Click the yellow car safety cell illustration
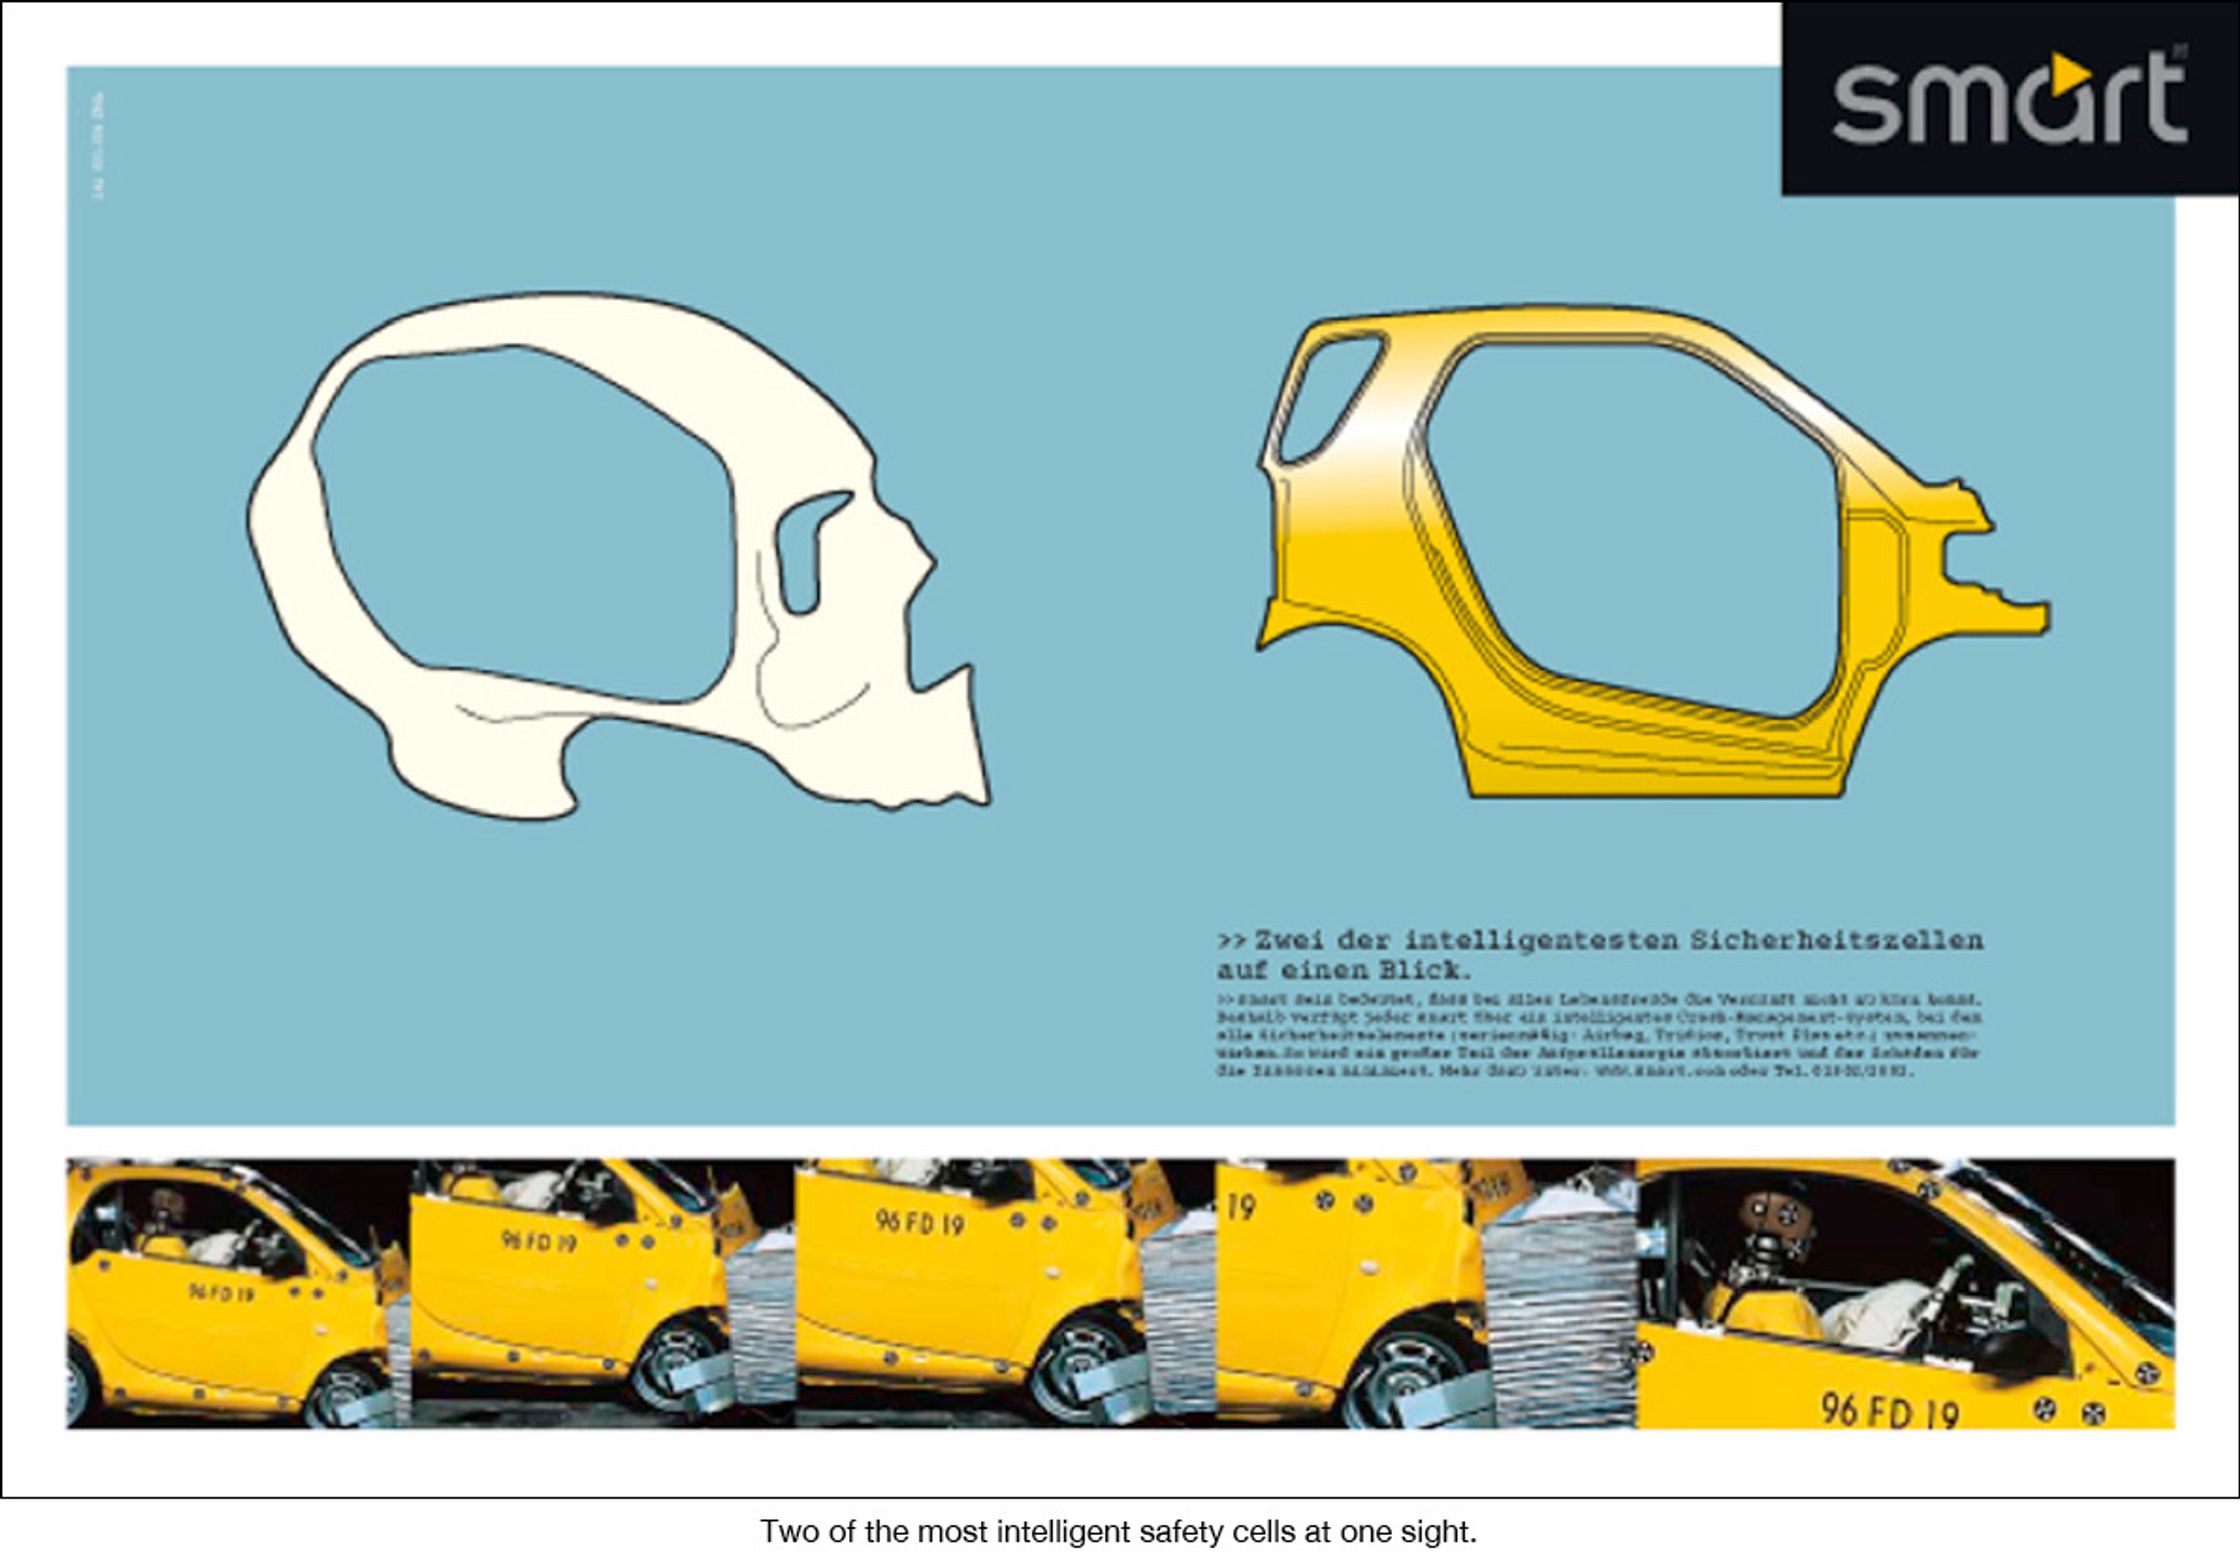2240x1557 pixels. (1653, 552)
